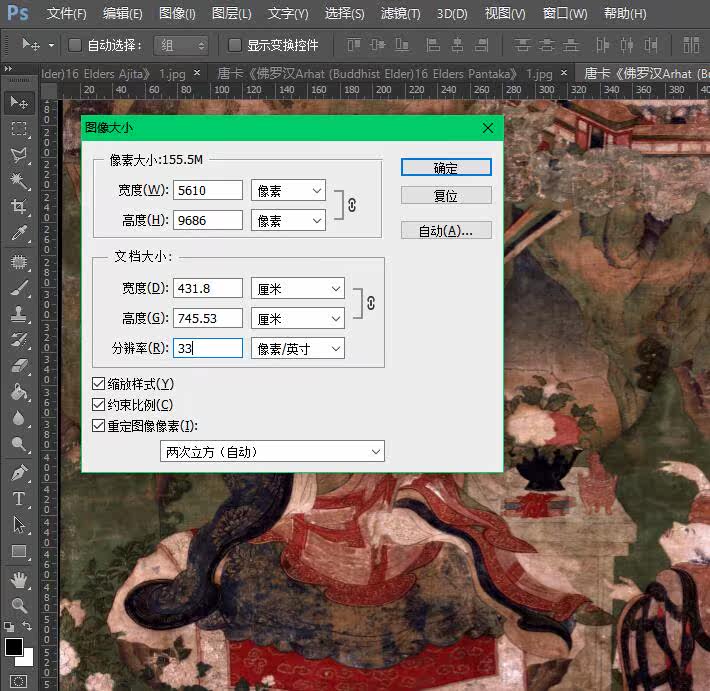Select the Blur tool

19,418
